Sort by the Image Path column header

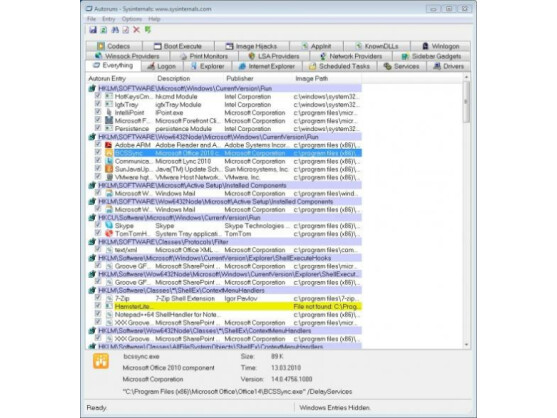(328, 78)
